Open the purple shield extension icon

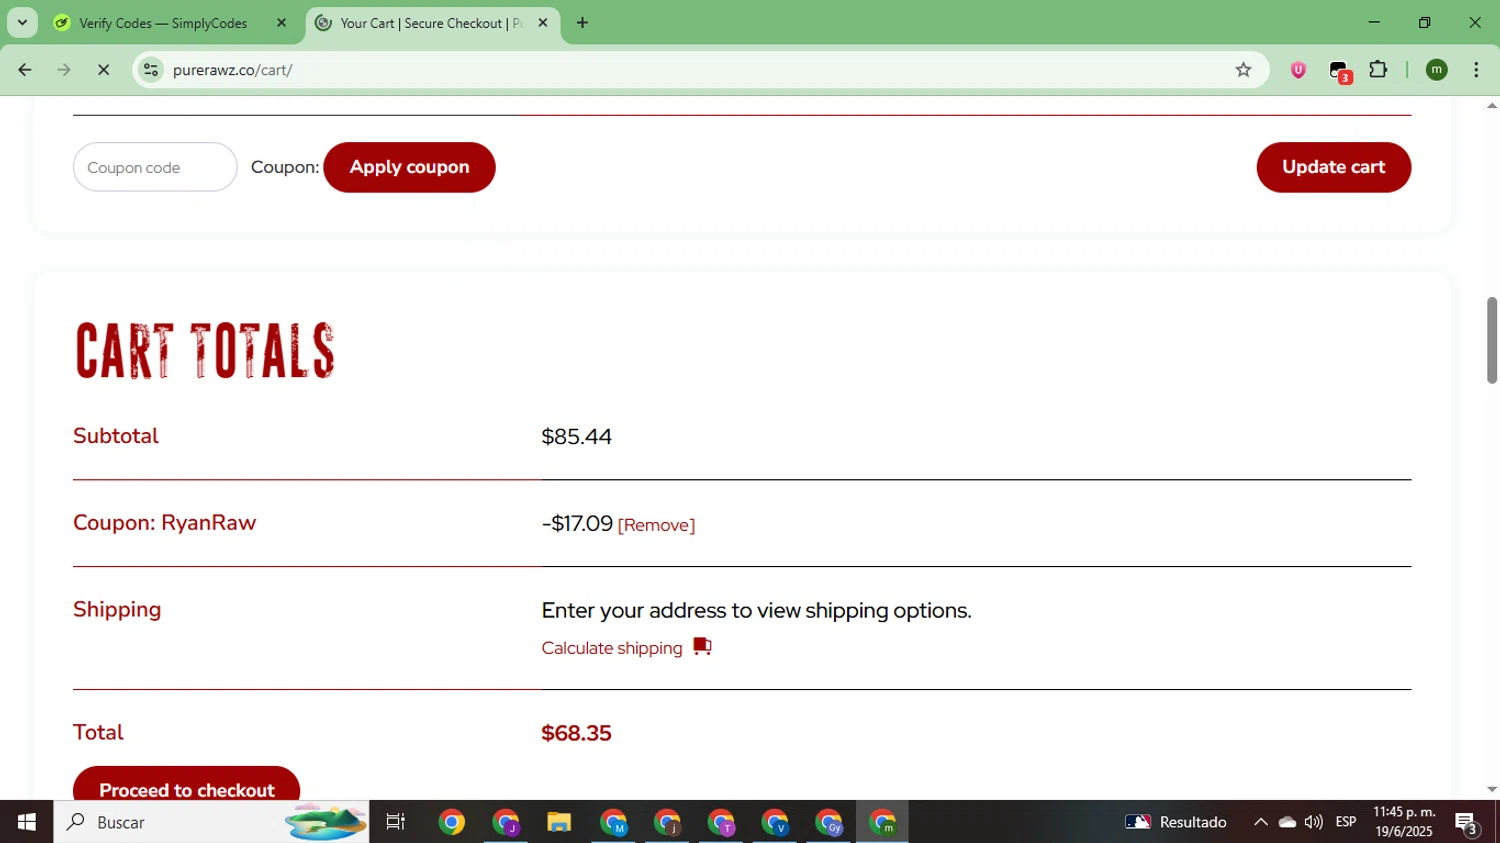click(1298, 70)
